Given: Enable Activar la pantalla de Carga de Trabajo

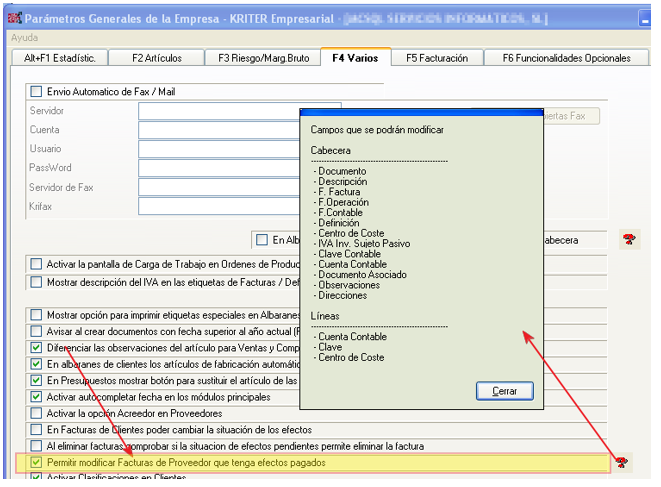Looking at the screenshot, I should (x=38, y=264).
